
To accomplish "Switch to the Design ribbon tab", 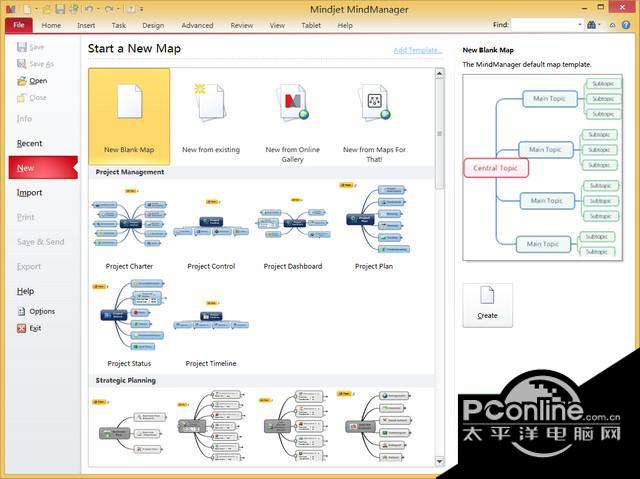I will click(153, 25).
